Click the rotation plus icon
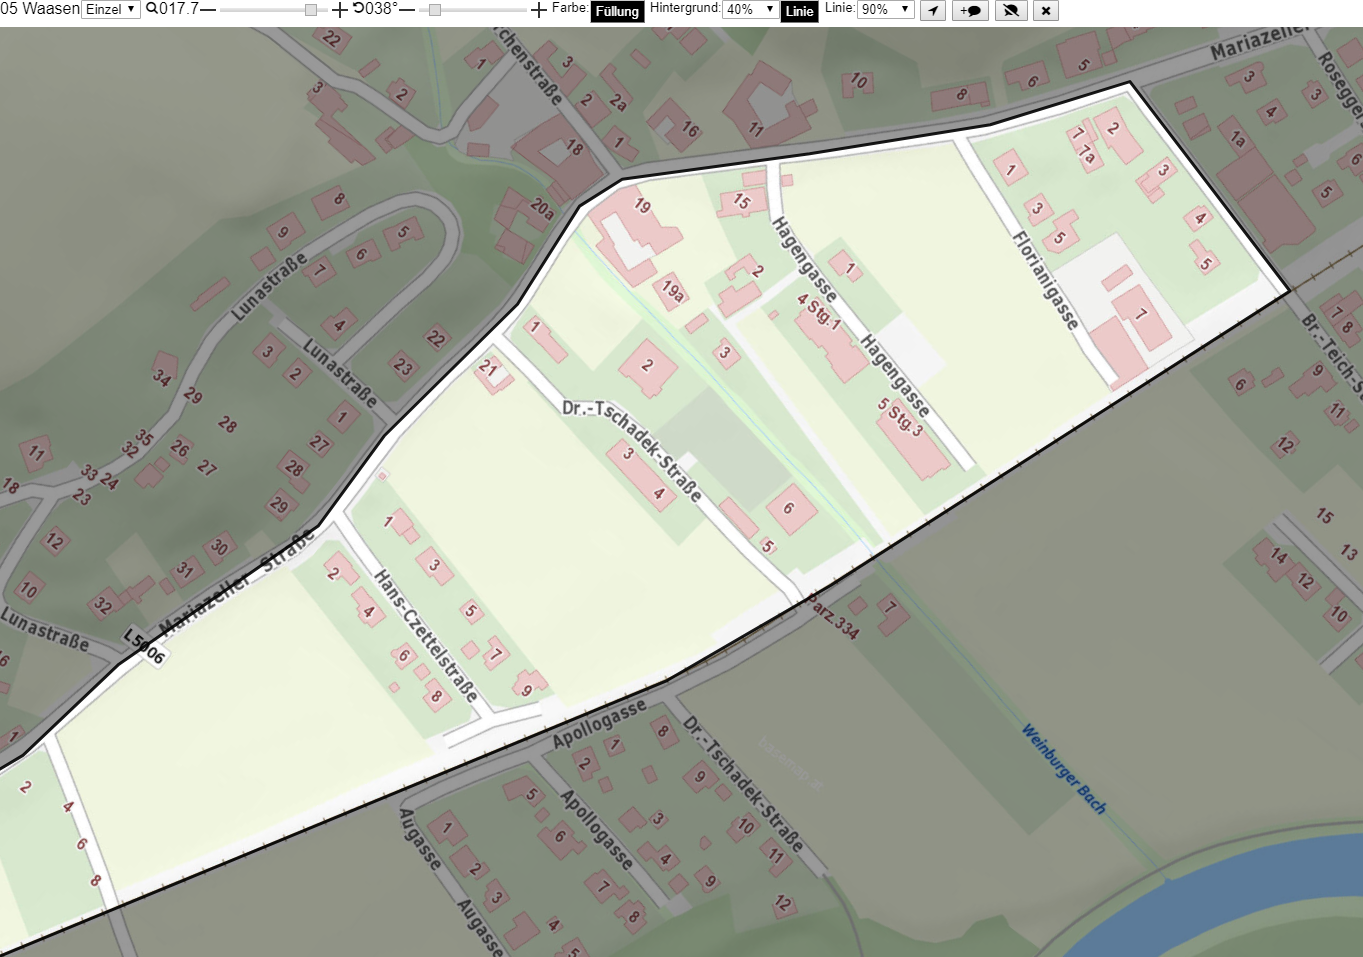This screenshot has height=957, width=1363. (x=539, y=10)
